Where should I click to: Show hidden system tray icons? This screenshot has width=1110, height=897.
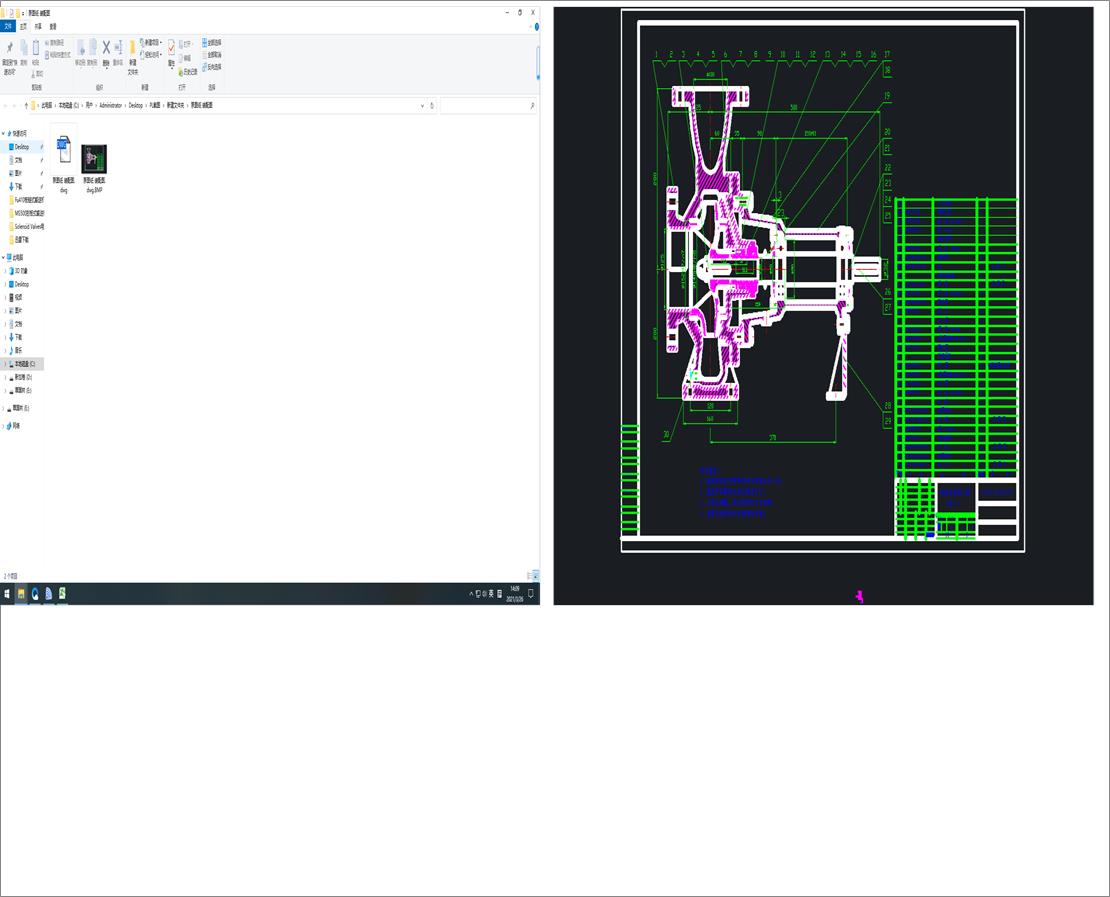tap(471, 593)
